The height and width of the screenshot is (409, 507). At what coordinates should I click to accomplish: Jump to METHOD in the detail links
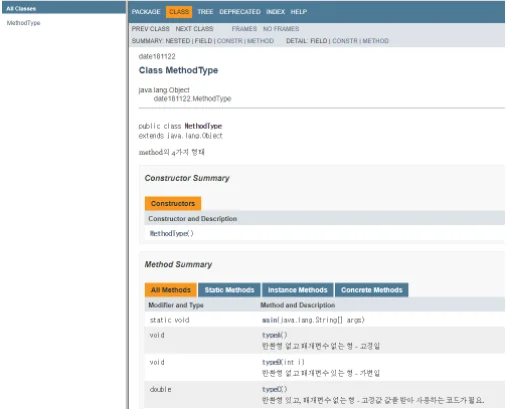point(375,41)
